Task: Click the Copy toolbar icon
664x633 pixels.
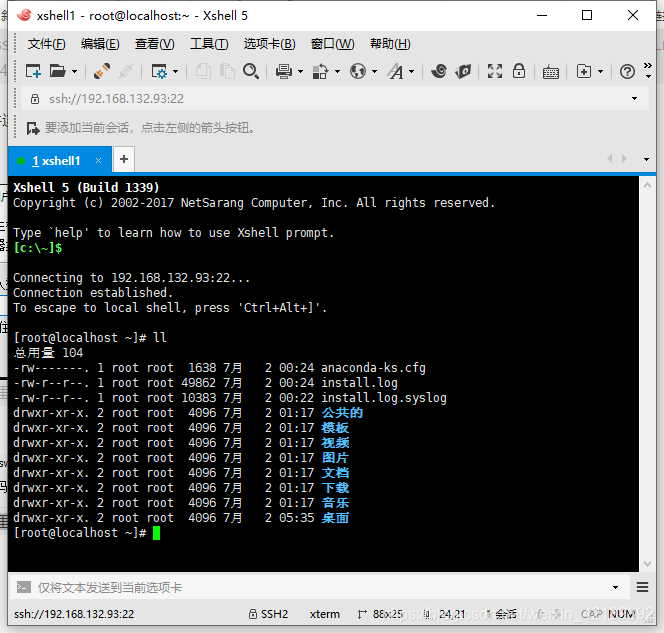Action: tap(203, 71)
